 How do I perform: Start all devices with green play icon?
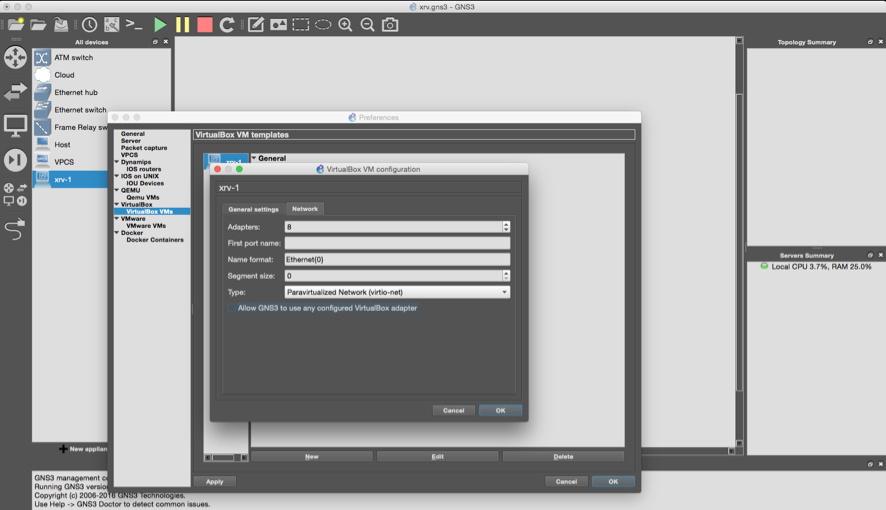click(160, 24)
